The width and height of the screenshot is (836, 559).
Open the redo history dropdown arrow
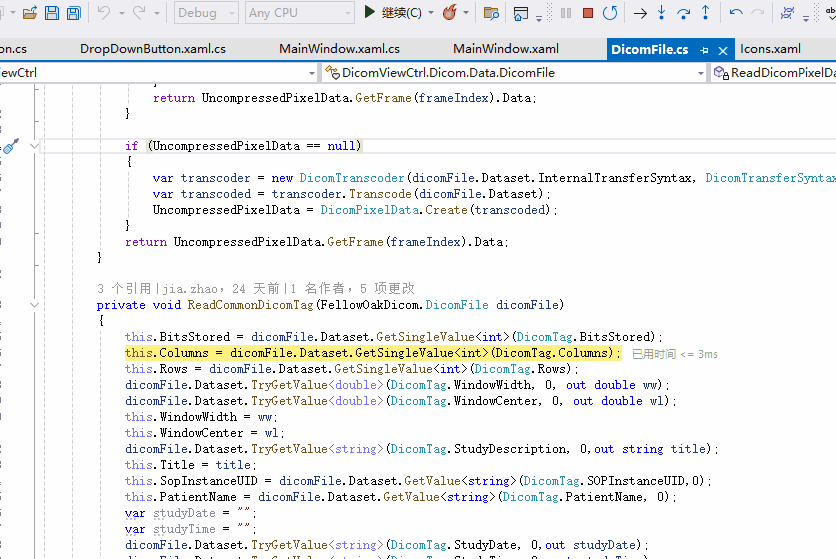pyautogui.click(x=157, y=13)
